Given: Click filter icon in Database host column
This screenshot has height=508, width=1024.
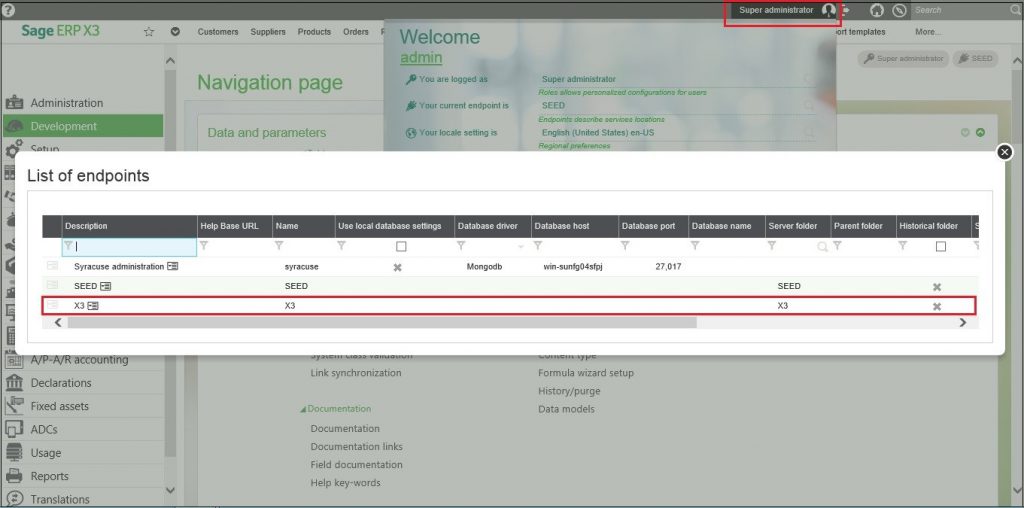Looking at the screenshot, I should click(x=537, y=246).
